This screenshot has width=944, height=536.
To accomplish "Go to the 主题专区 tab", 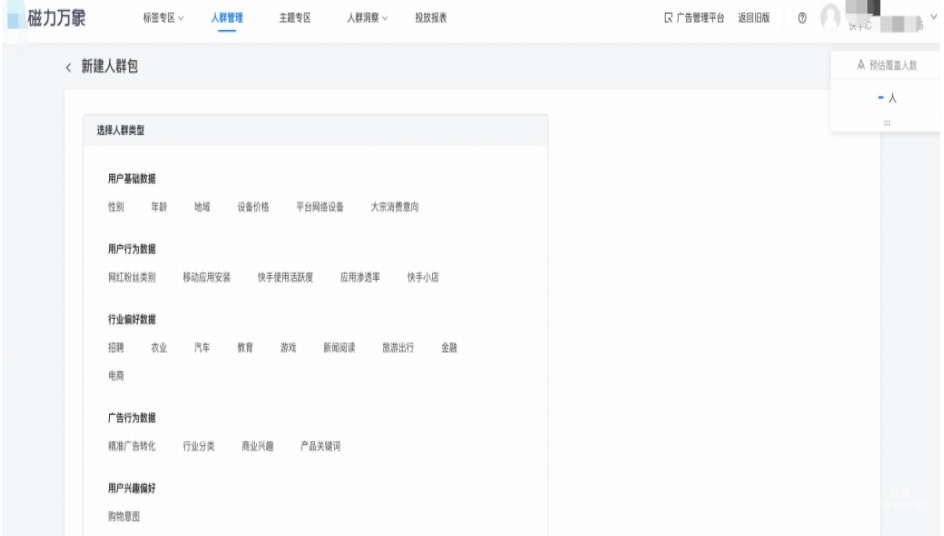I will 295,19.
